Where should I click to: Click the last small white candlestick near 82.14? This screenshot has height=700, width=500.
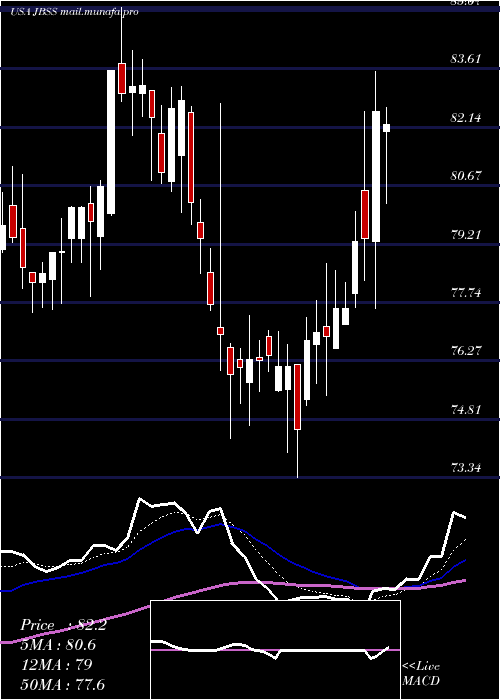tap(387, 128)
